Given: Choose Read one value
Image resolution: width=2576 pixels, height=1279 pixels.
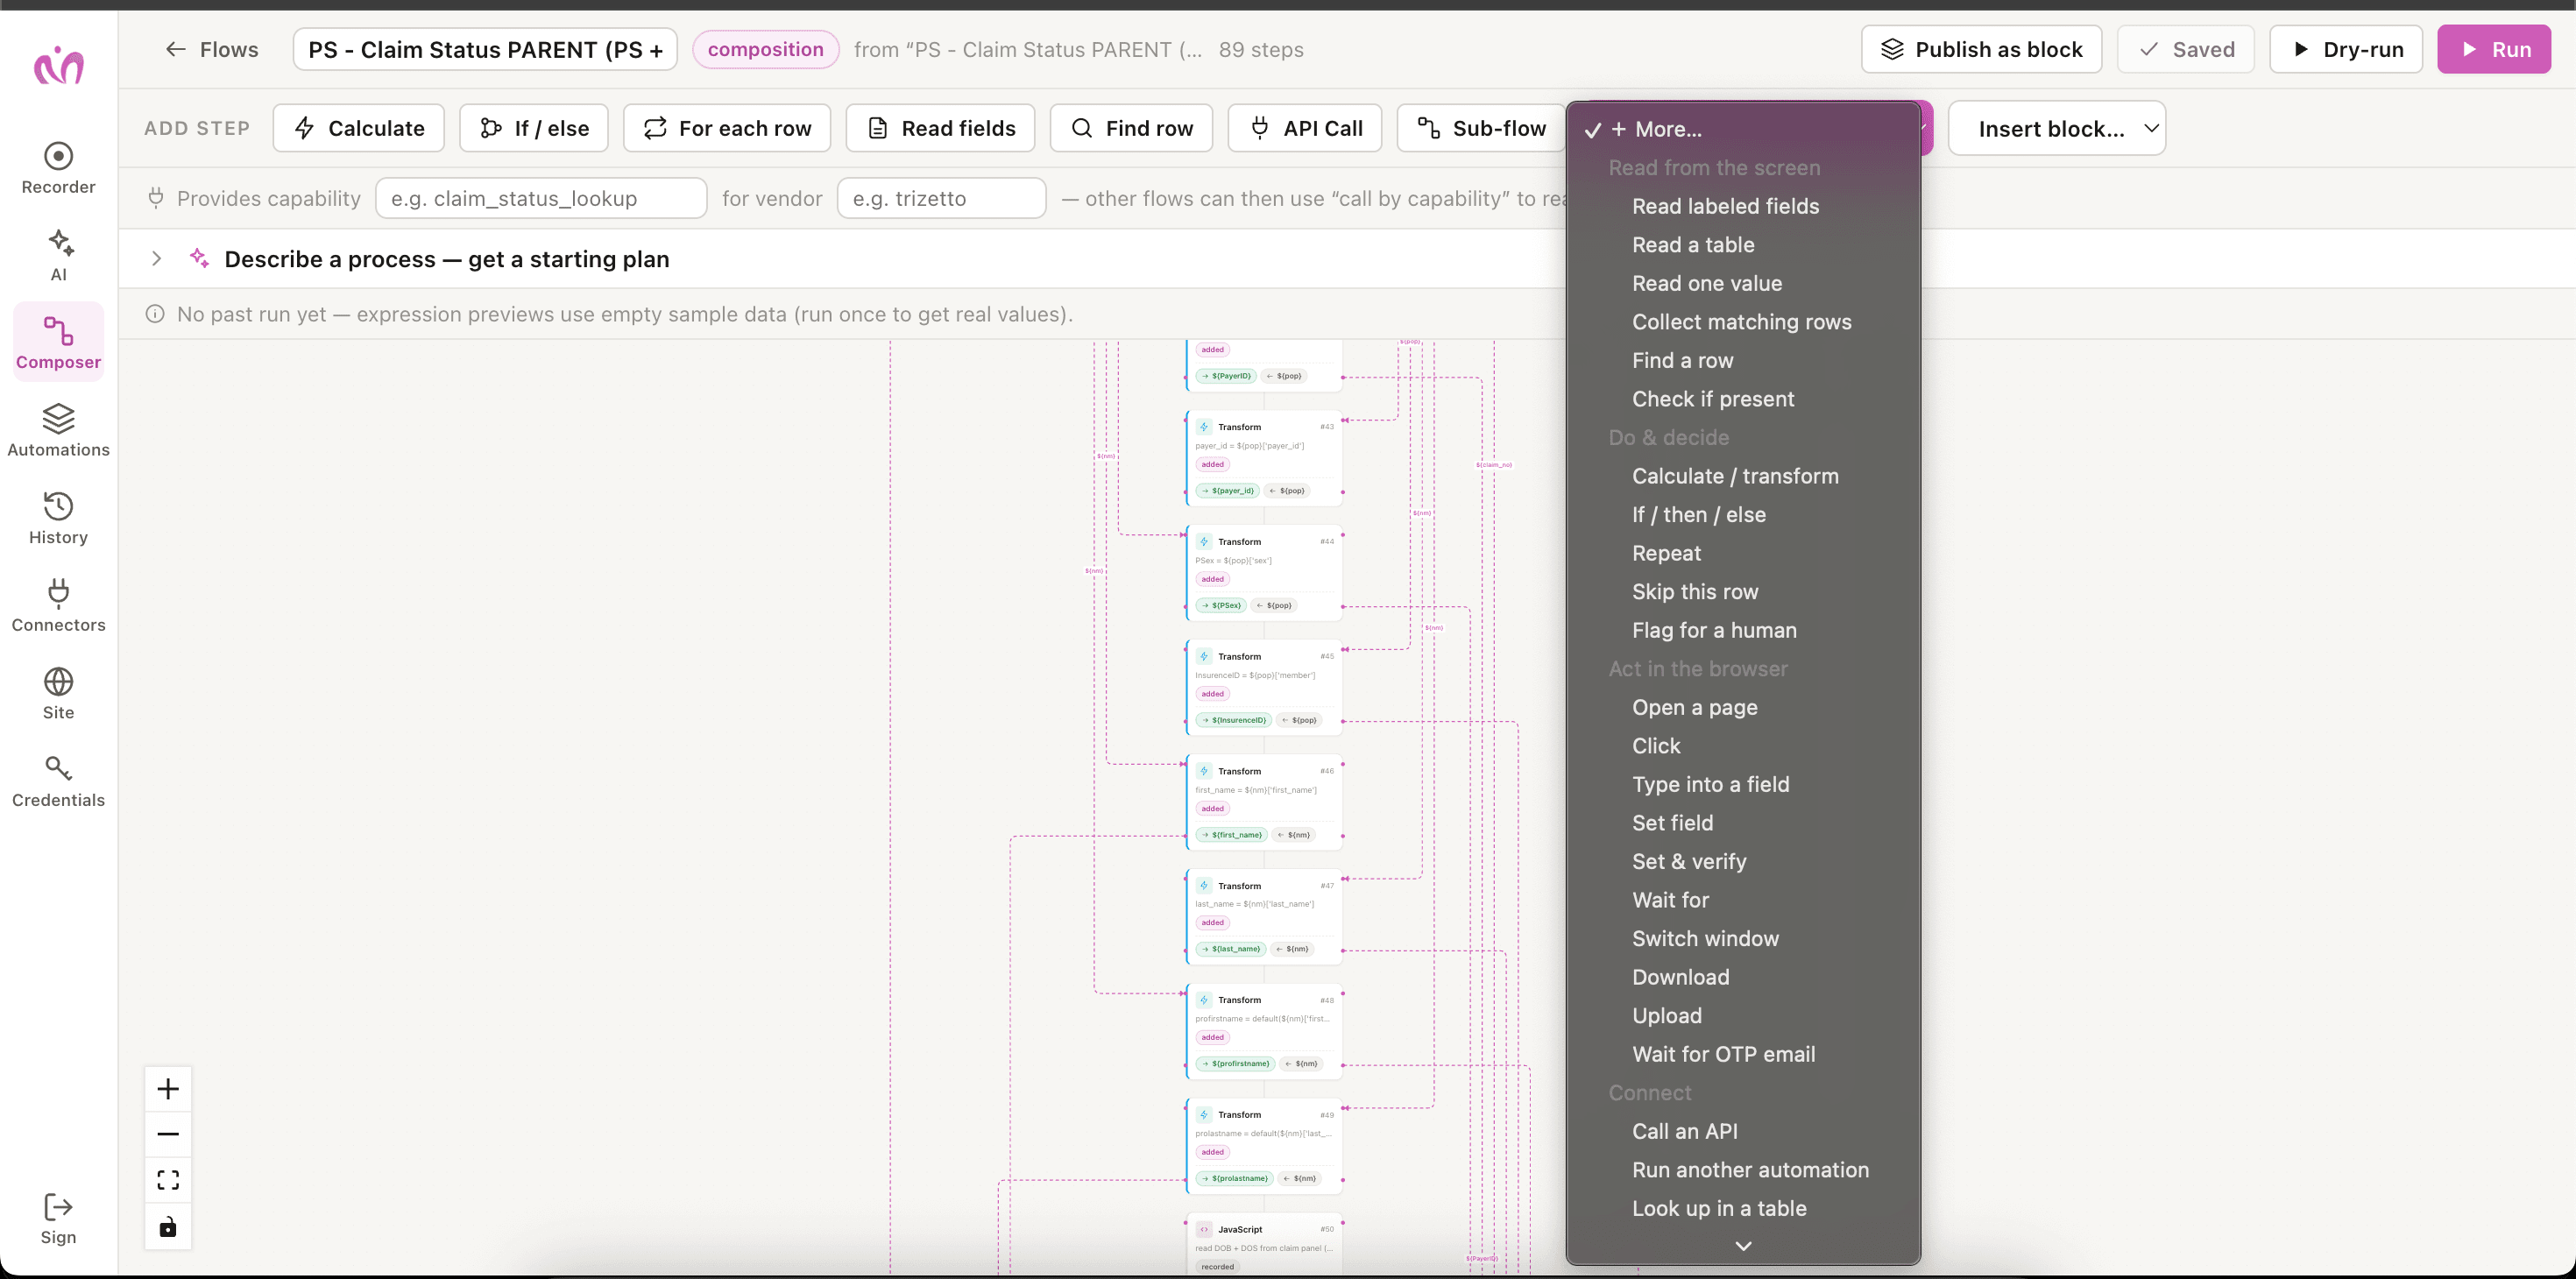Looking at the screenshot, I should (x=1743, y=283).
